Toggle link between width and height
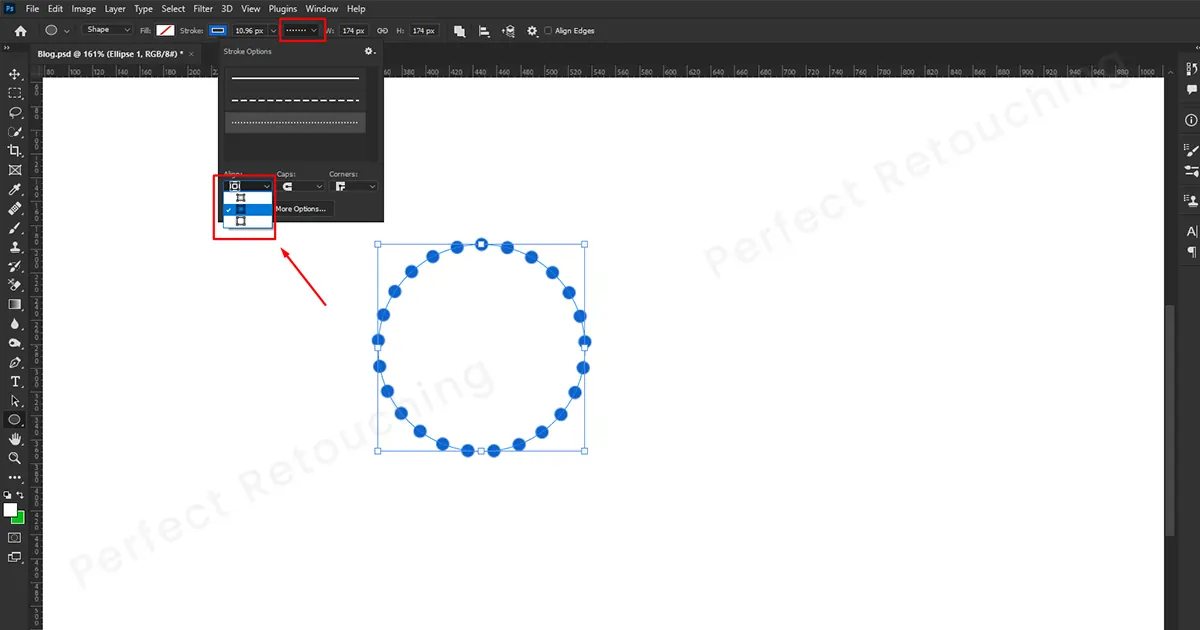Viewport: 1200px width, 630px height. pos(382,31)
